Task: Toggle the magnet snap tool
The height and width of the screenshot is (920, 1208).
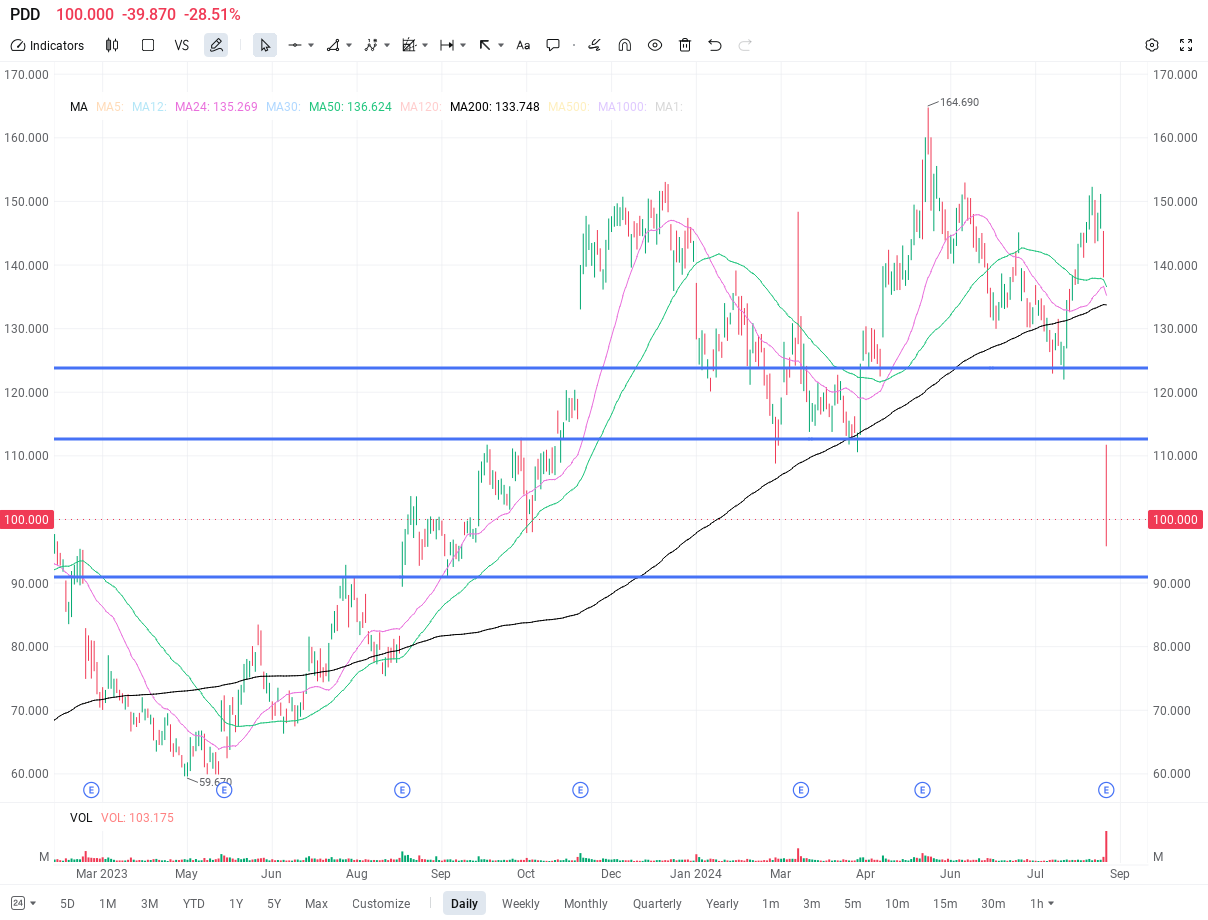Action: point(625,45)
